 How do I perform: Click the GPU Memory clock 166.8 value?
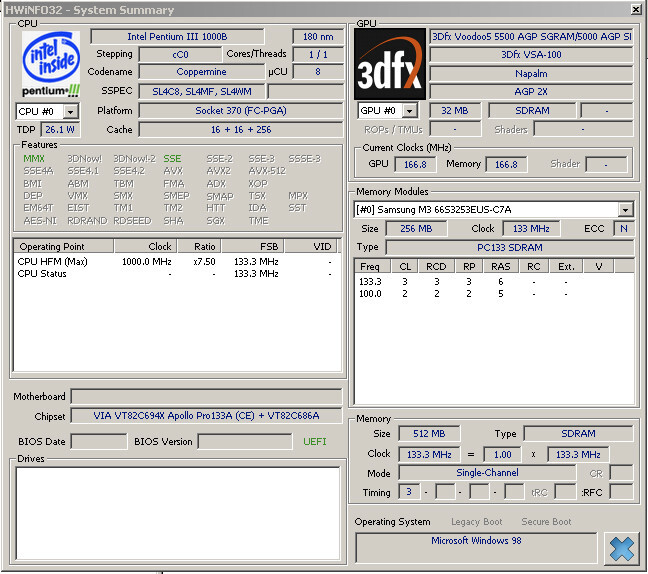click(x=506, y=164)
